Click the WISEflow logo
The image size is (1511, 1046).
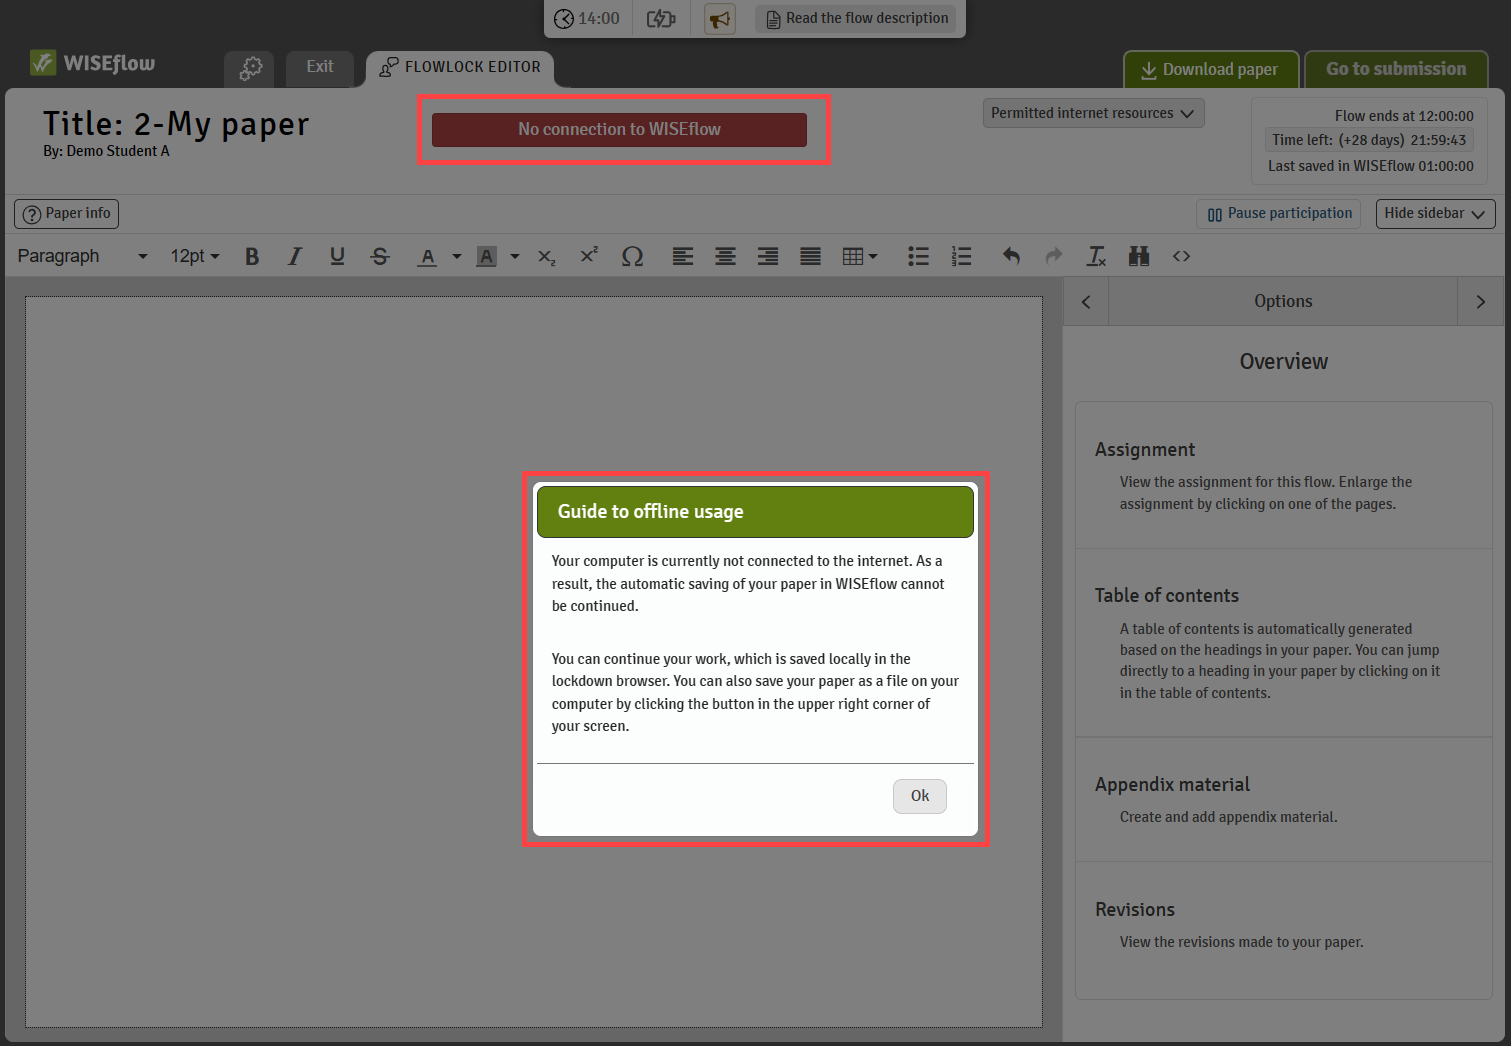click(x=93, y=63)
